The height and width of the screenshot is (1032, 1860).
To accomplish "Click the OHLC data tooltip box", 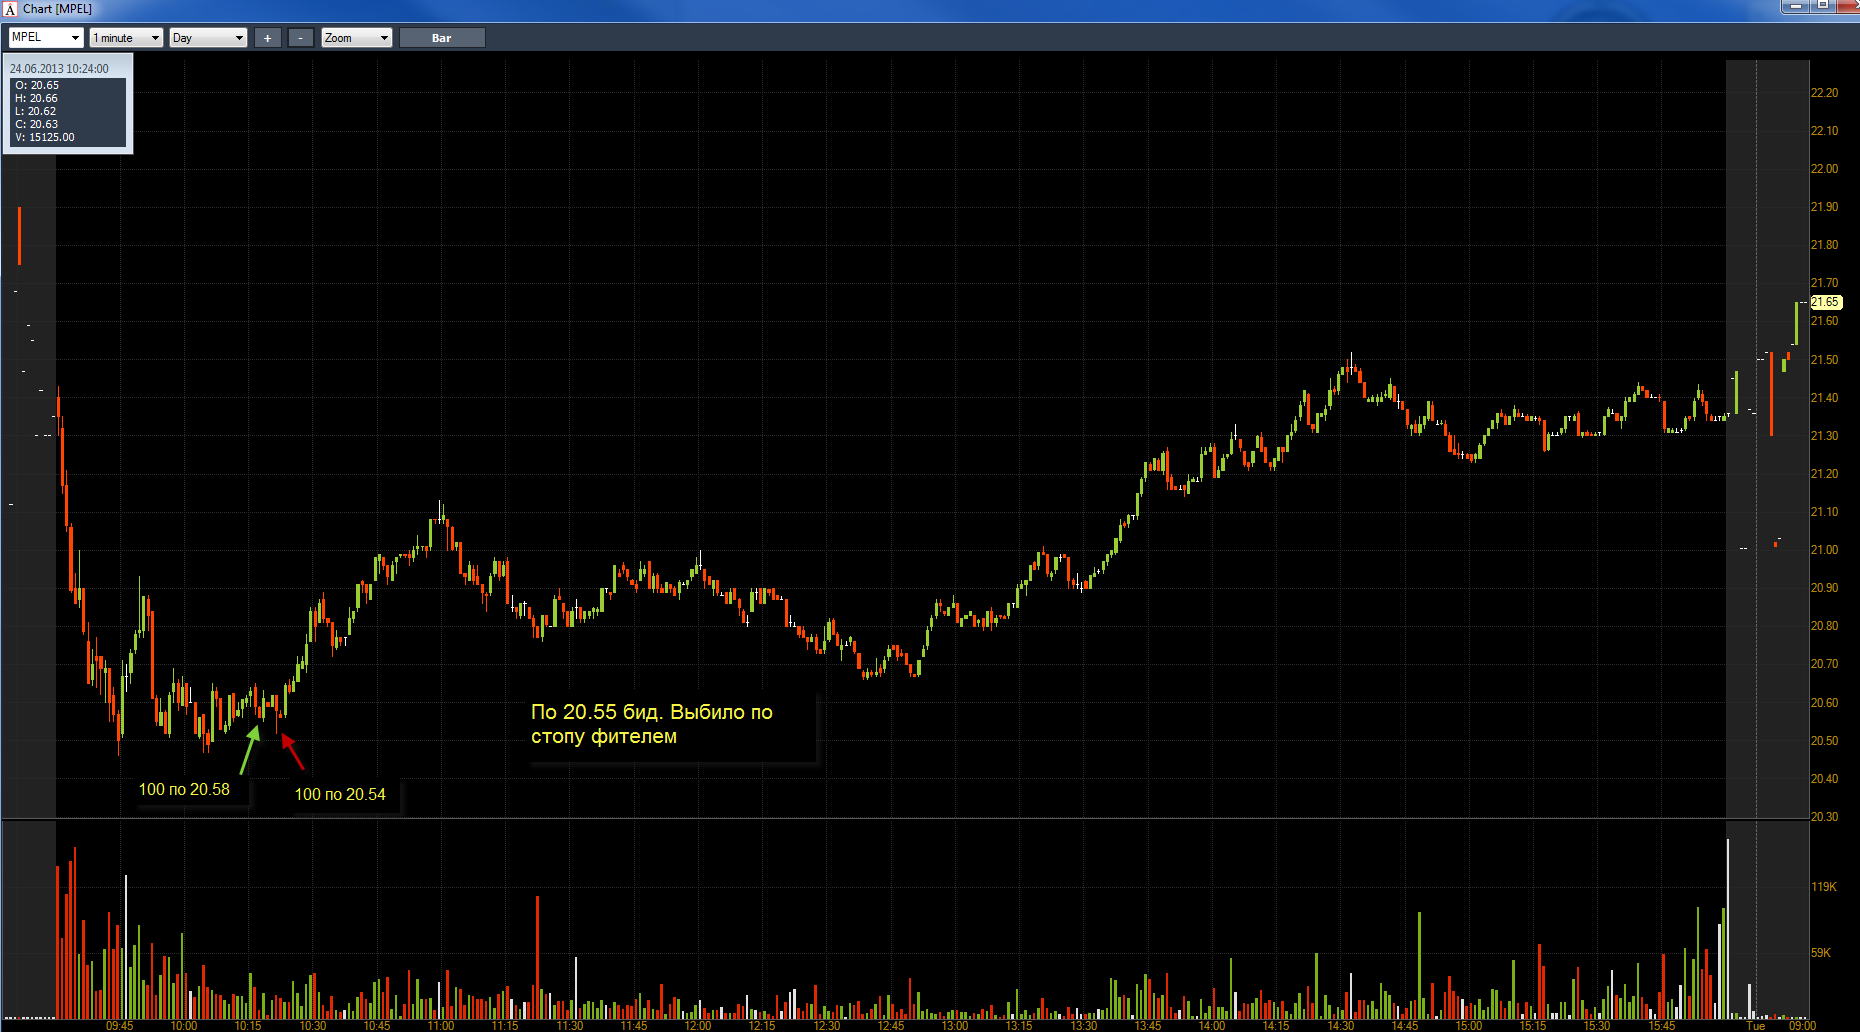I will click(x=68, y=103).
